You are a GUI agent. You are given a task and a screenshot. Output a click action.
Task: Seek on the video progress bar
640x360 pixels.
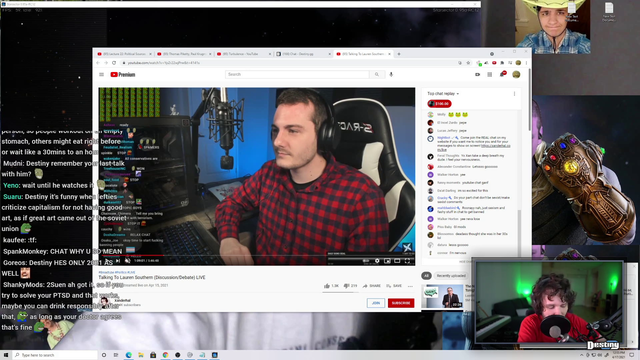pyautogui.click(x=256, y=256)
